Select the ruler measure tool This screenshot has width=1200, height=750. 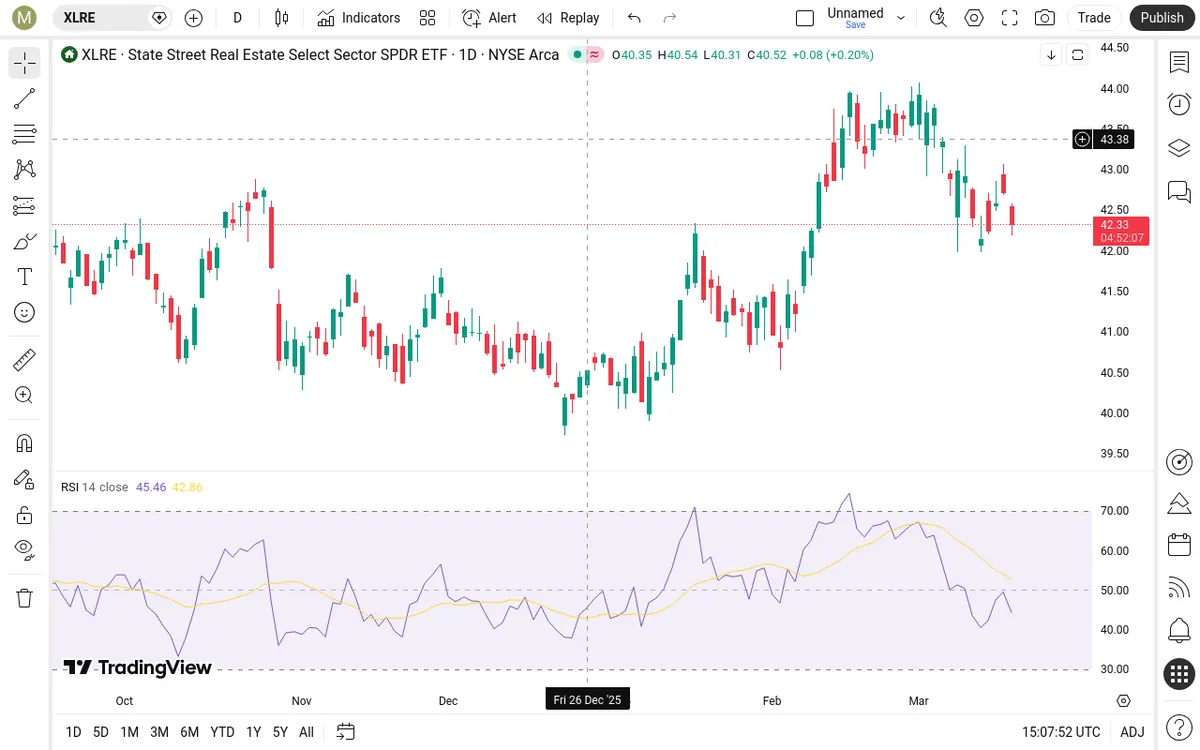25,359
